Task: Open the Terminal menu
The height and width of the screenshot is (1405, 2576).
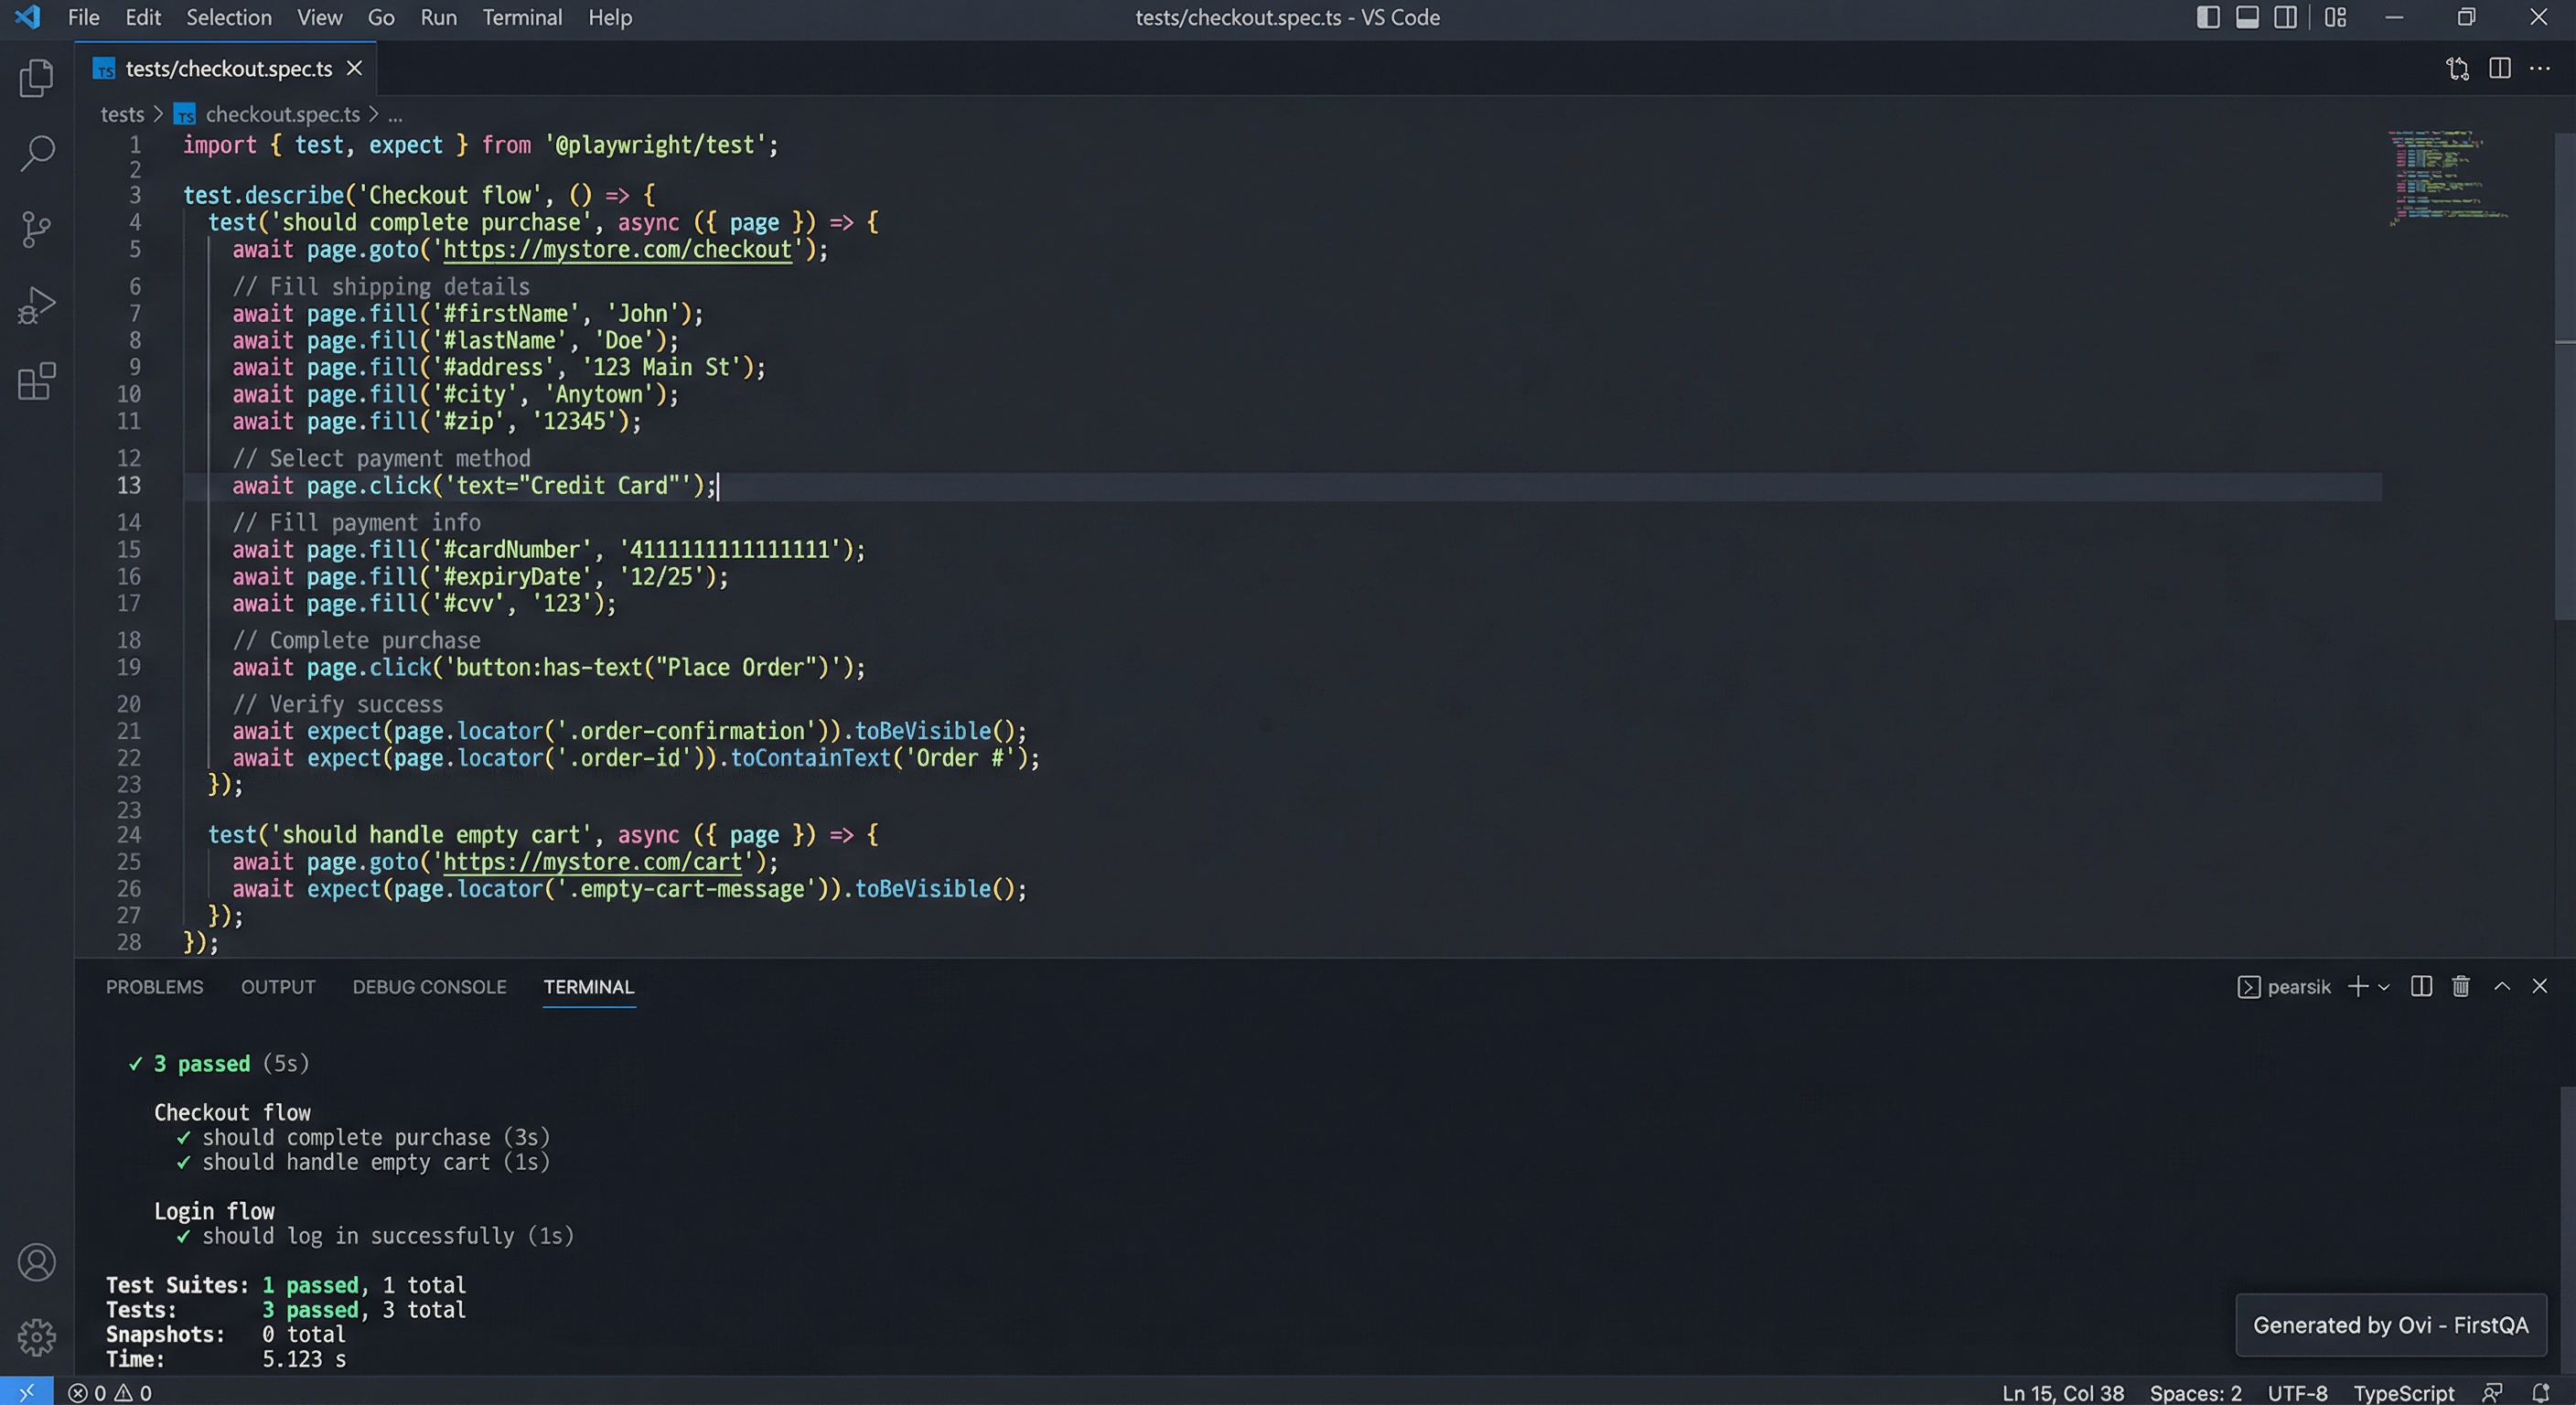Action: tap(522, 17)
